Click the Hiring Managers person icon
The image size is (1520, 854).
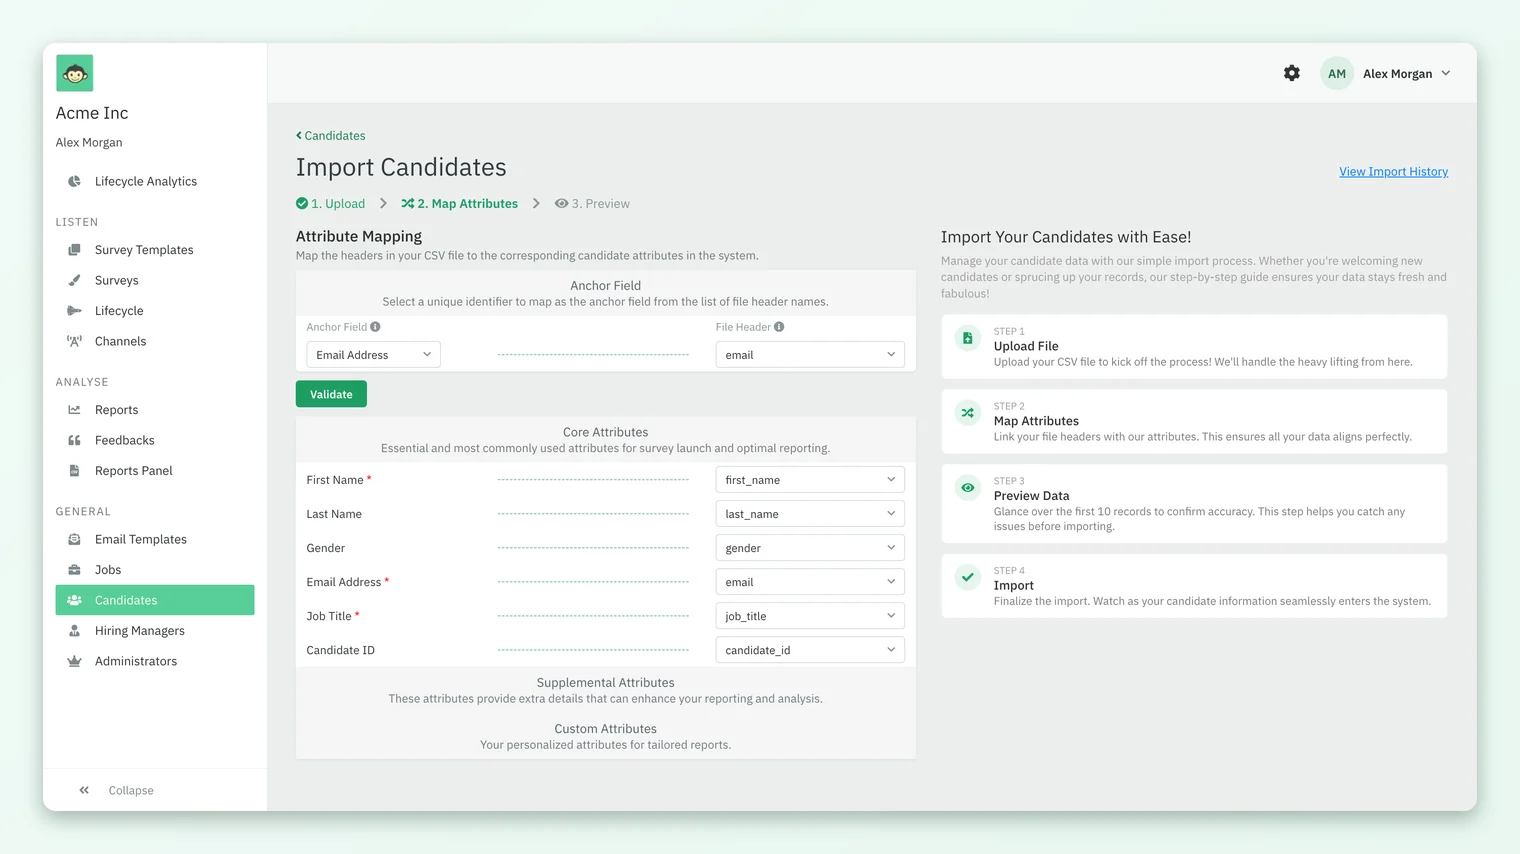[x=74, y=631]
